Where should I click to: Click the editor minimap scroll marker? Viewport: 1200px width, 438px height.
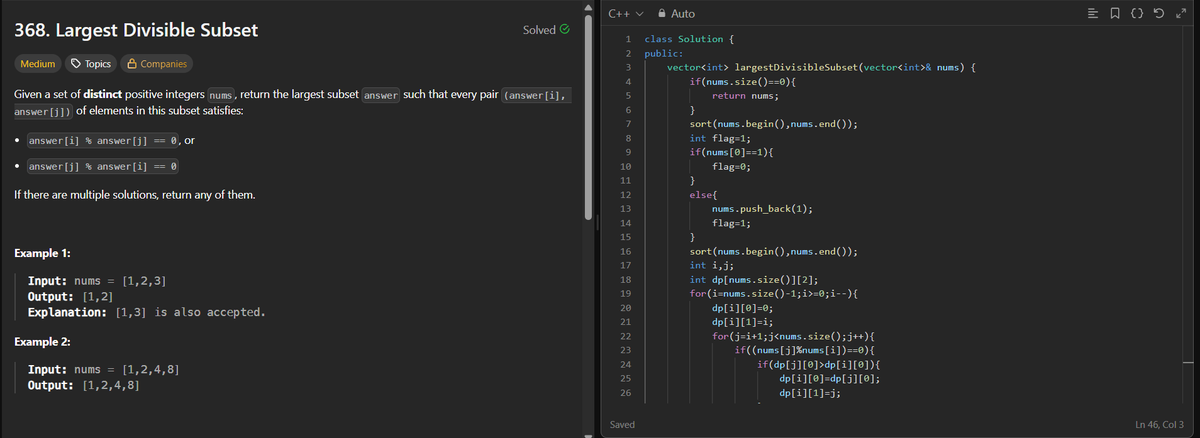pyautogui.click(x=1190, y=362)
